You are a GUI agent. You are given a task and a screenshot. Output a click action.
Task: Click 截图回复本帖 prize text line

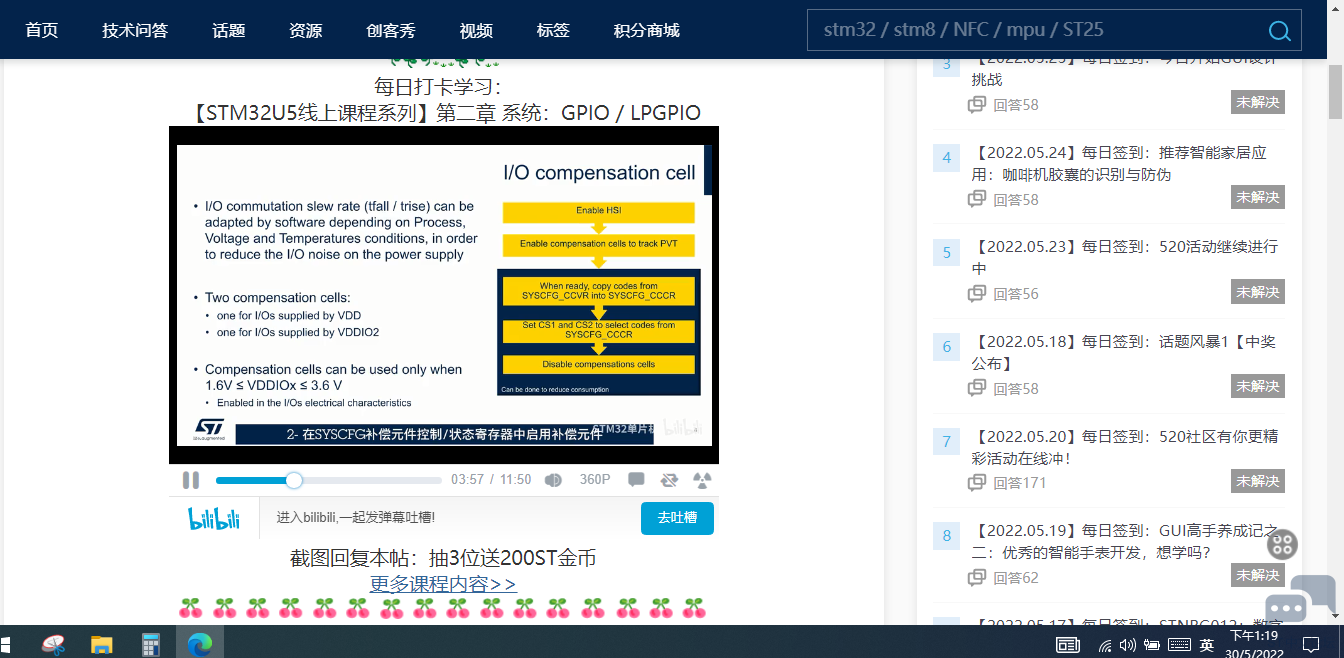click(443, 558)
